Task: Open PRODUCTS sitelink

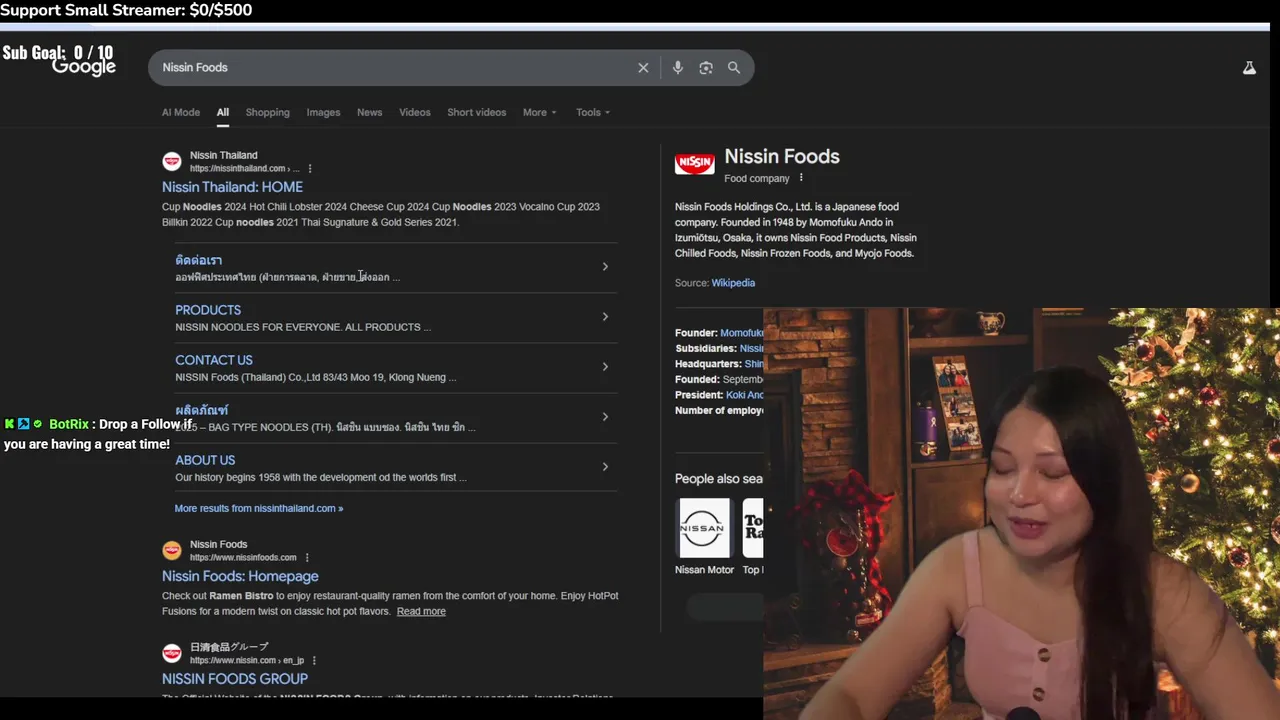Action: tap(208, 310)
